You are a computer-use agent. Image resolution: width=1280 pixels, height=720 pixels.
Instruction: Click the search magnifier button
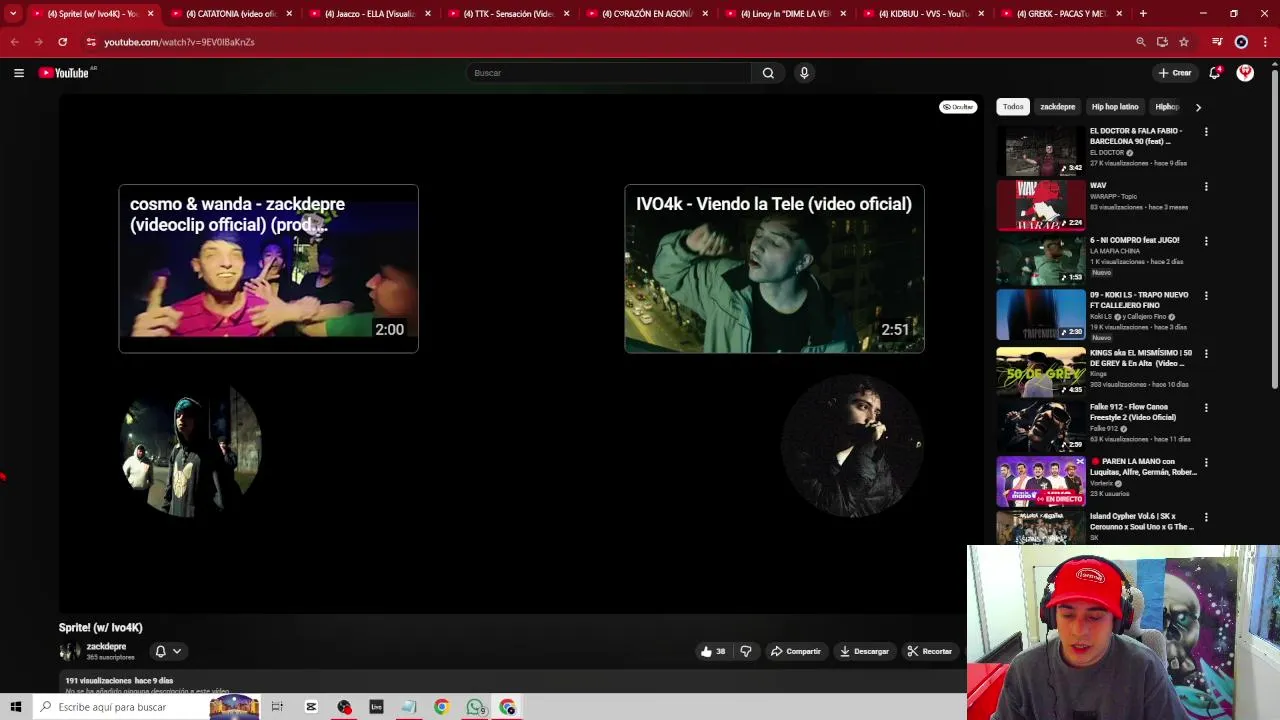[x=768, y=73]
